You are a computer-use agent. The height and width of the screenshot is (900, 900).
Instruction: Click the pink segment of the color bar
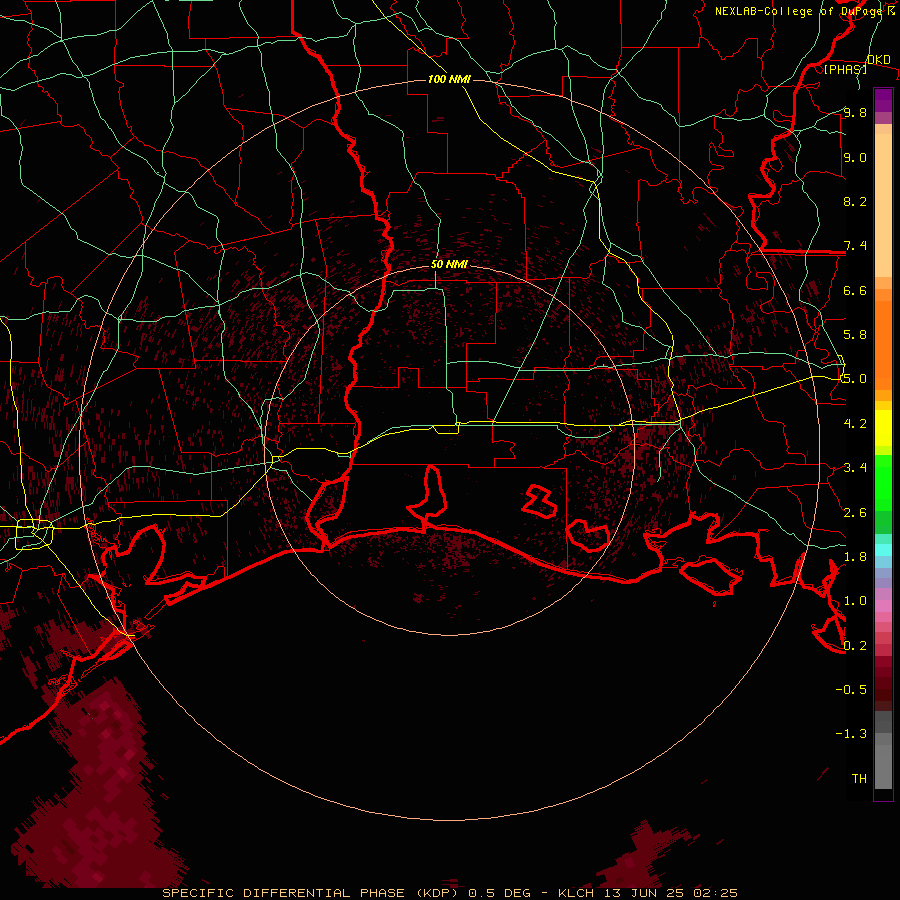pyautogui.click(x=883, y=606)
